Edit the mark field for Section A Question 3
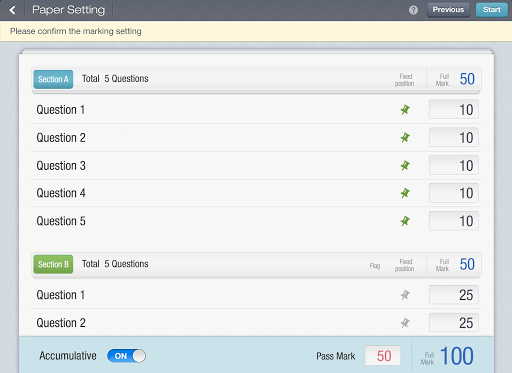Viewport: 512px width, 373px height. pos(454,165)
